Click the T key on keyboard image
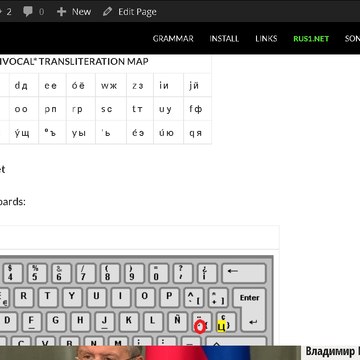 point(48,297)
